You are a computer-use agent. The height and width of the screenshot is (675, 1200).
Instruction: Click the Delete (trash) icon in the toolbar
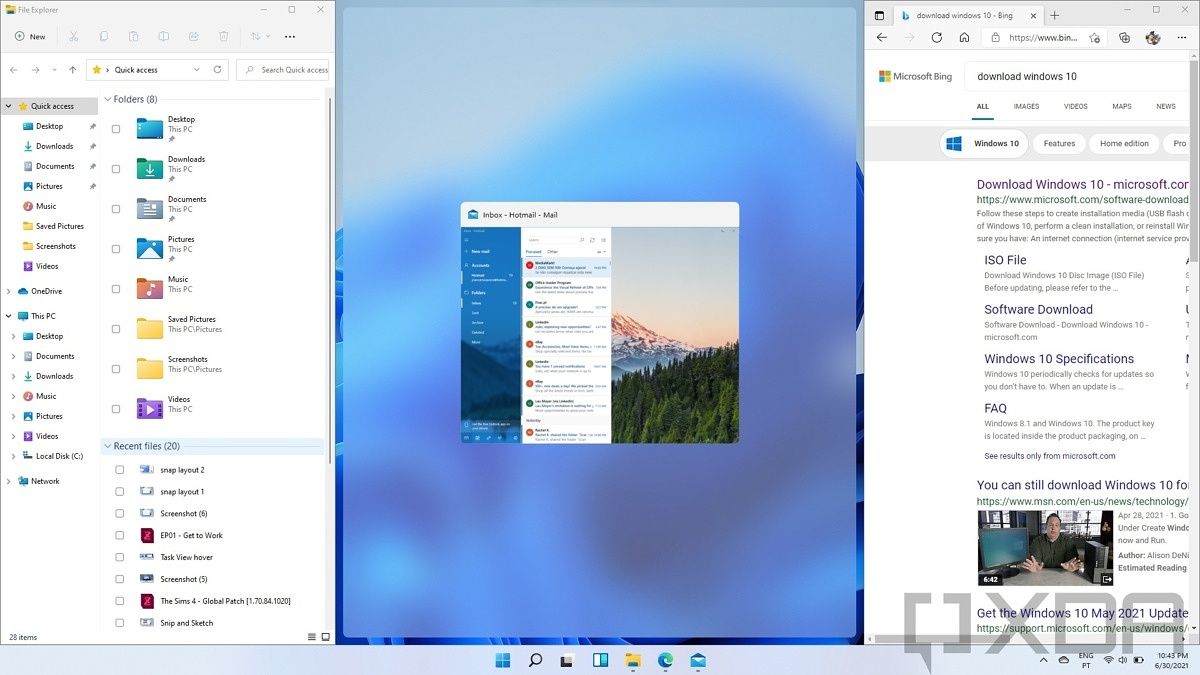tap(223, 36)
